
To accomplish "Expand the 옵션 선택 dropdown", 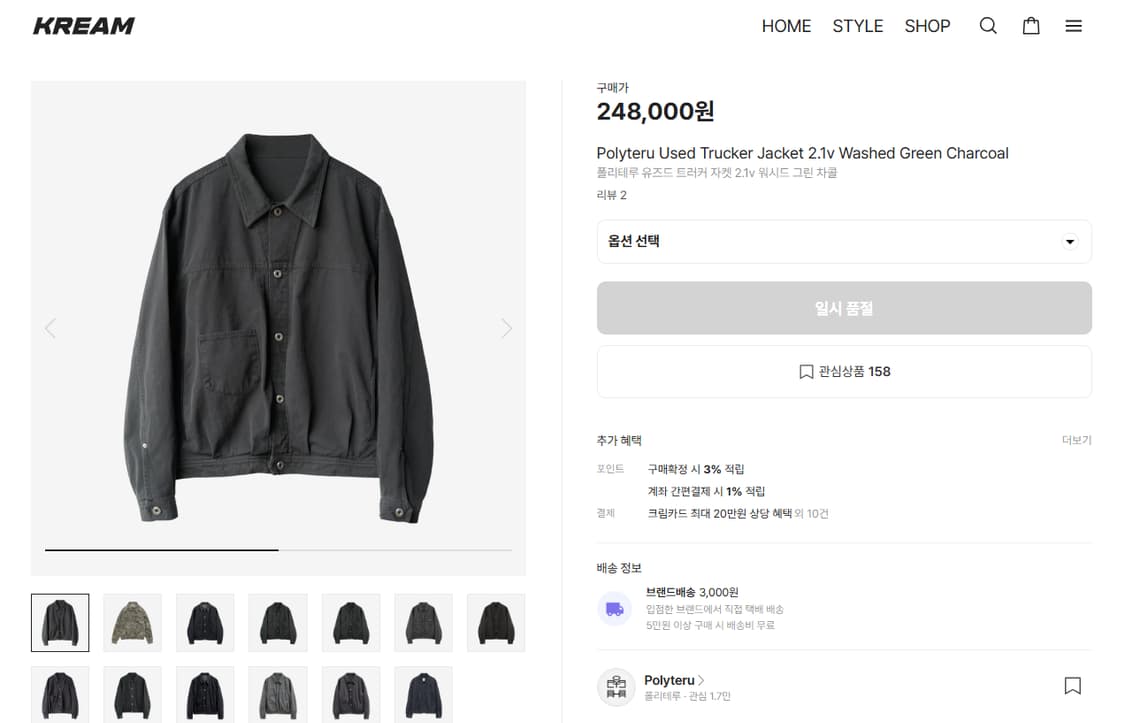I will click(844, 242).
